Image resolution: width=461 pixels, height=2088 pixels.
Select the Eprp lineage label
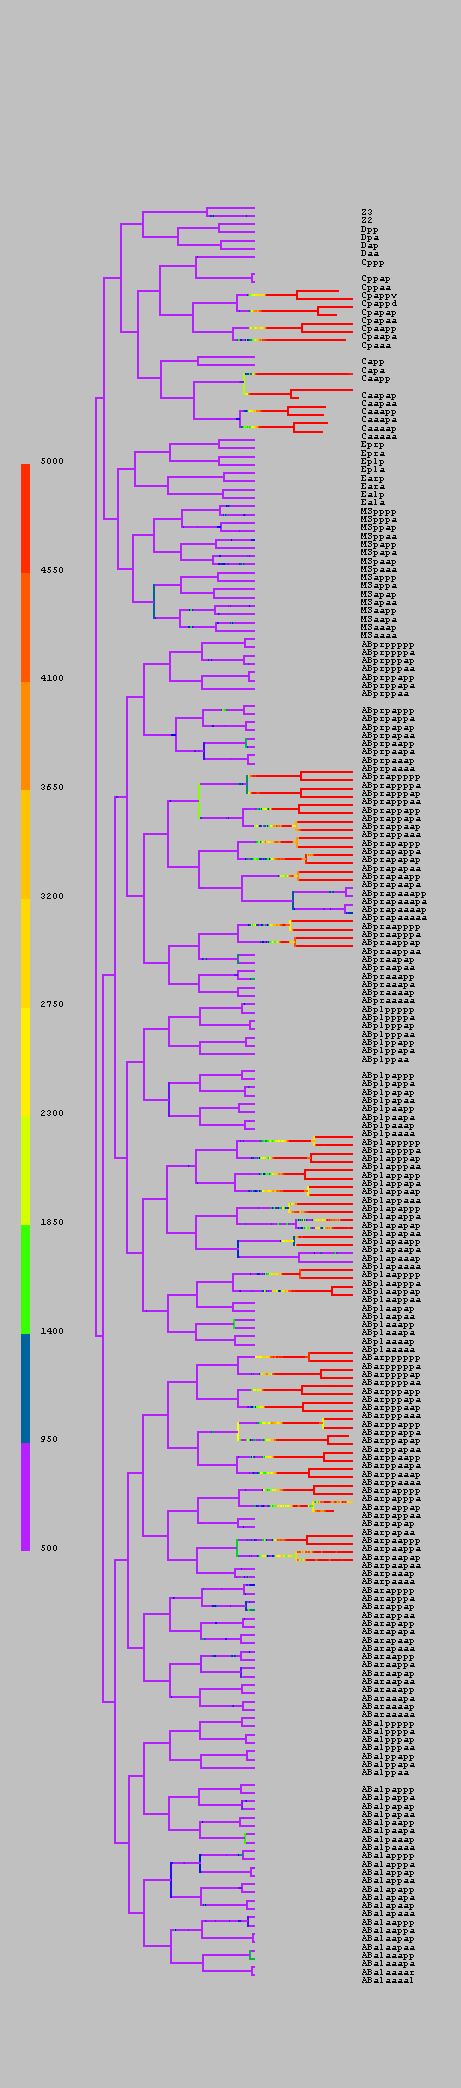(x=372, y=444)
